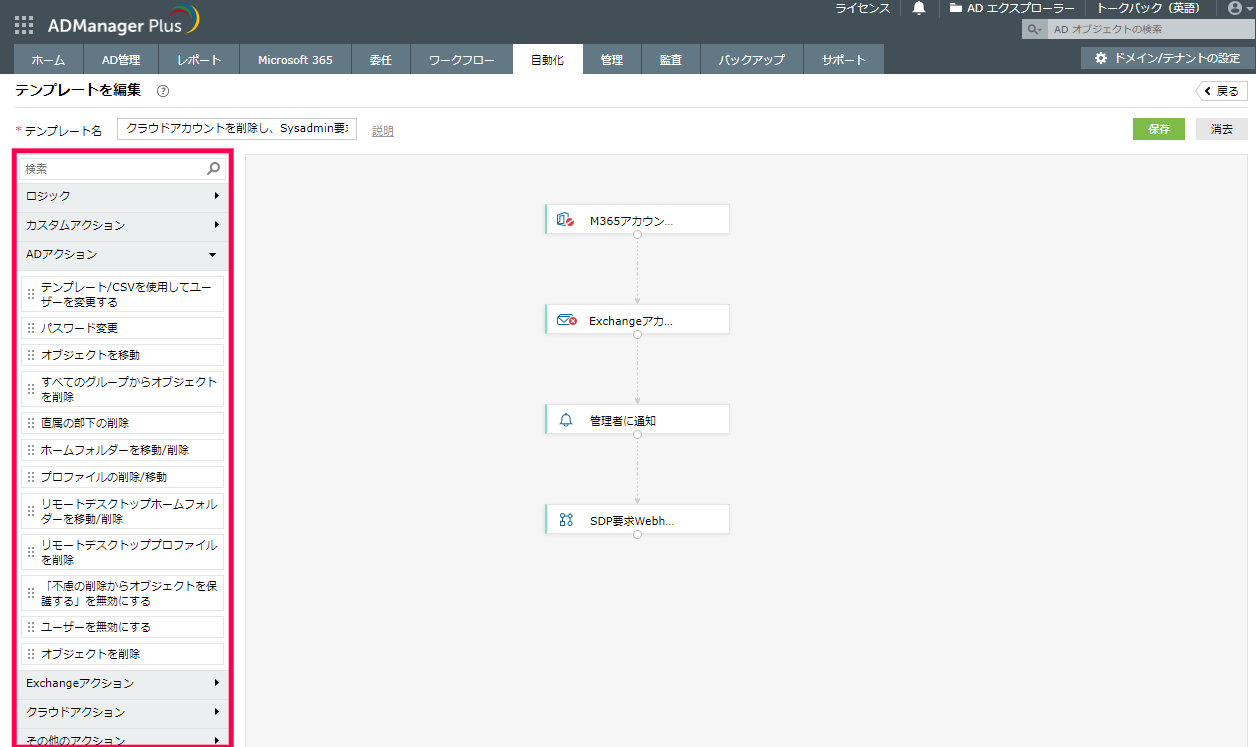Click the M365 account node icon
Image resolution: width=1256 pixels, height=747 pixels.
pyautogui.click(x=565, y=220)
